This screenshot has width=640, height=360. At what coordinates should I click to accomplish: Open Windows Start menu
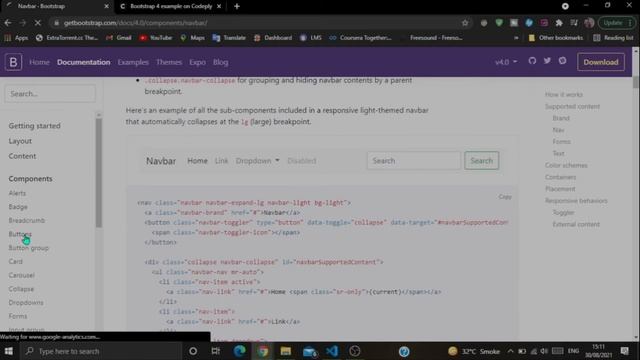[9, 351]
